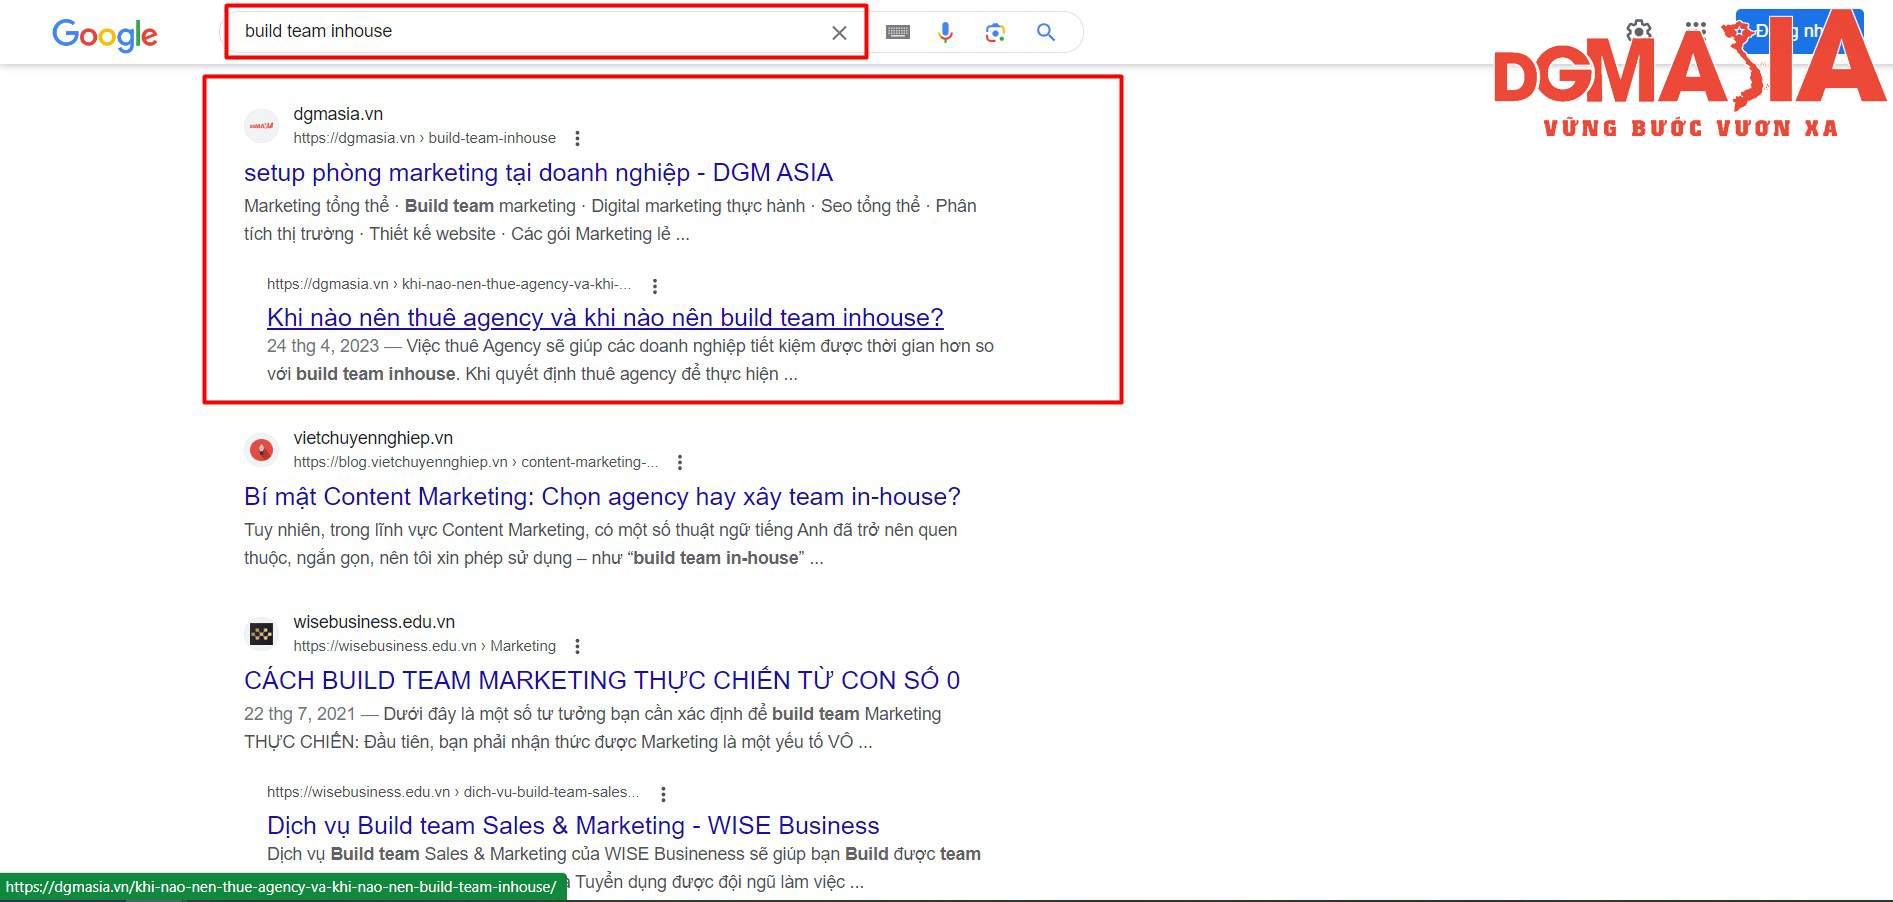Open the on-screen keyboard icon

click(898, 32)
